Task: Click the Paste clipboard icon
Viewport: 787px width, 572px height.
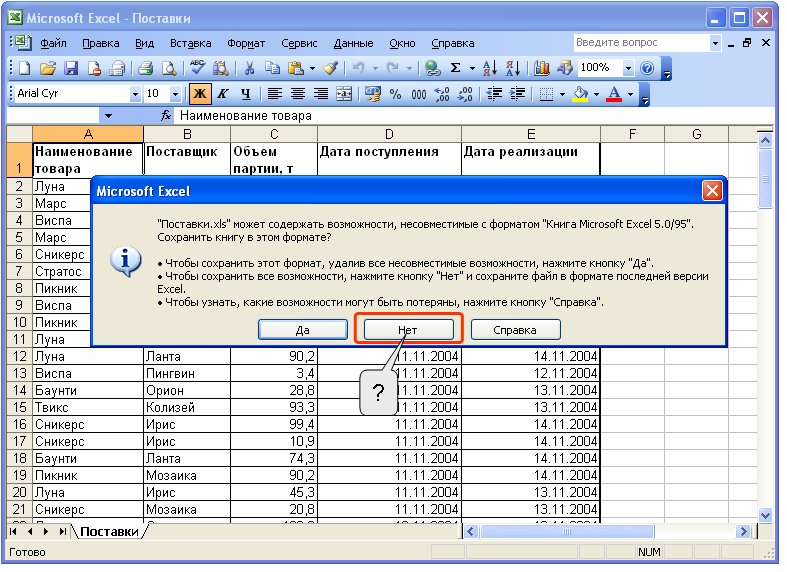Action: [x=296, y=68]
